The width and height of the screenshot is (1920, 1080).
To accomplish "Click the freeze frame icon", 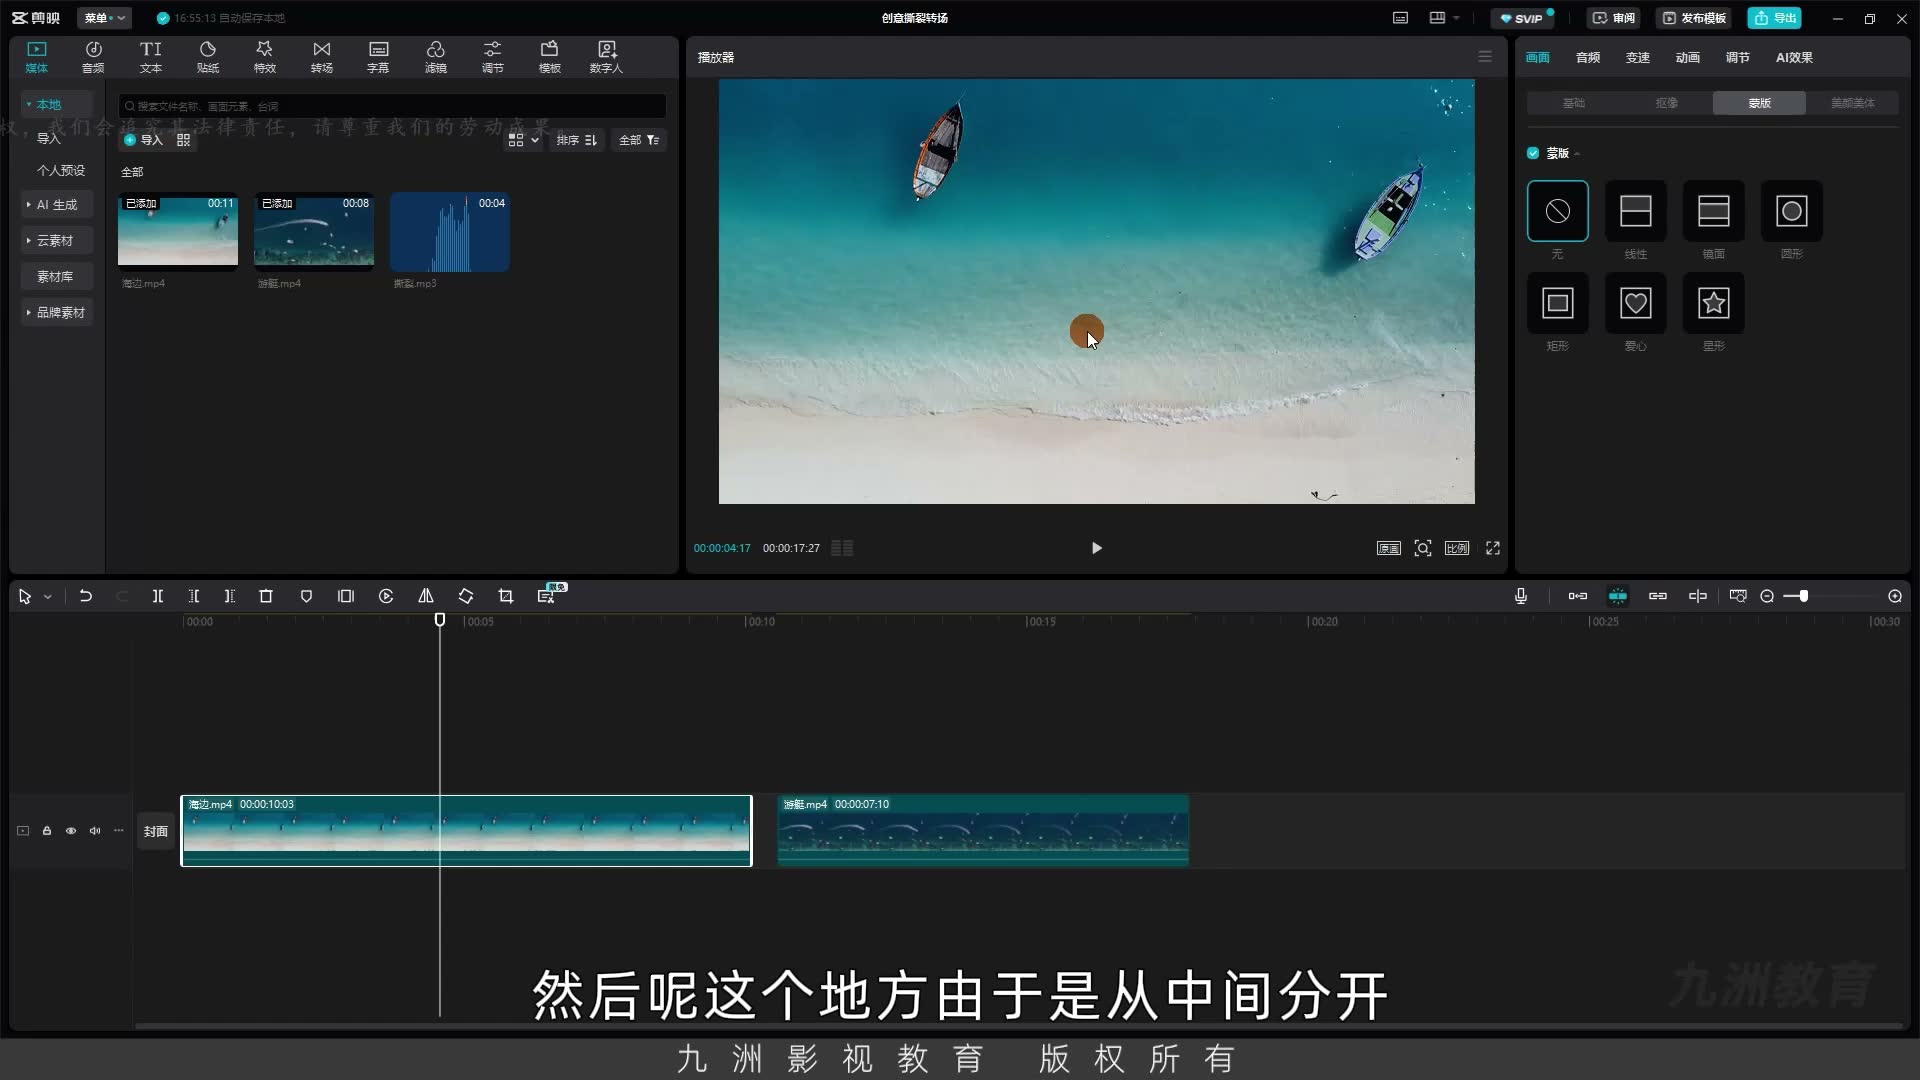I will (x=346, y=596).
